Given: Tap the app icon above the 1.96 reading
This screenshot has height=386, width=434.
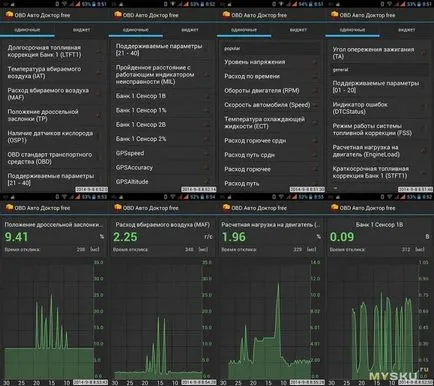Looking at the screenshot, I should [x=226, y=207].
